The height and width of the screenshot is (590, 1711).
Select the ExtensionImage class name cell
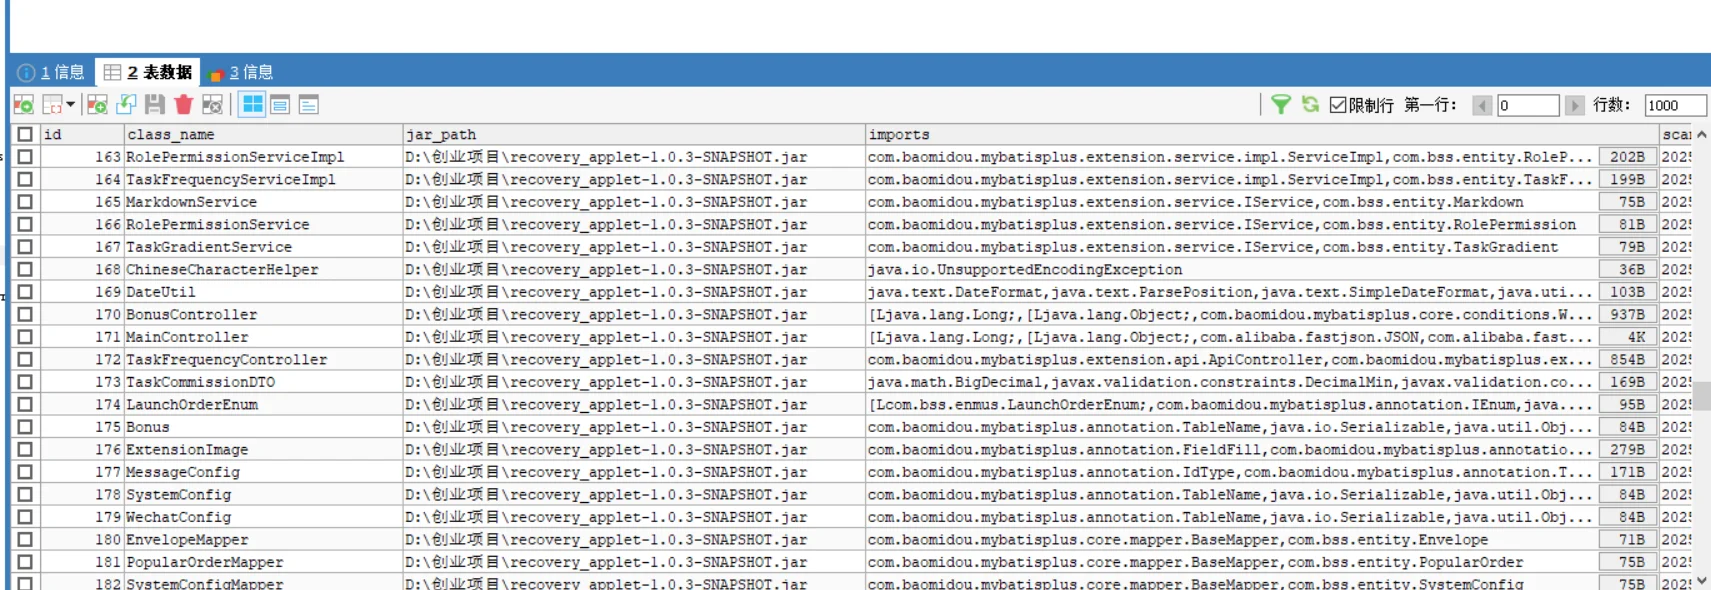[x=263, y=449]
